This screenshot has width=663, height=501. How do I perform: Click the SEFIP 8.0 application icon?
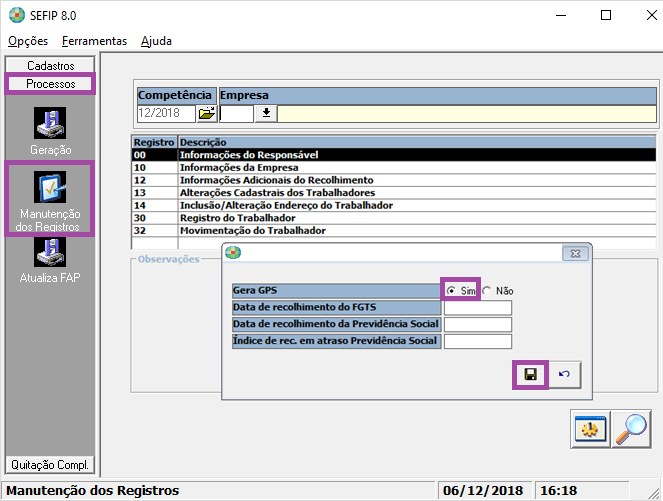point(17,15)
